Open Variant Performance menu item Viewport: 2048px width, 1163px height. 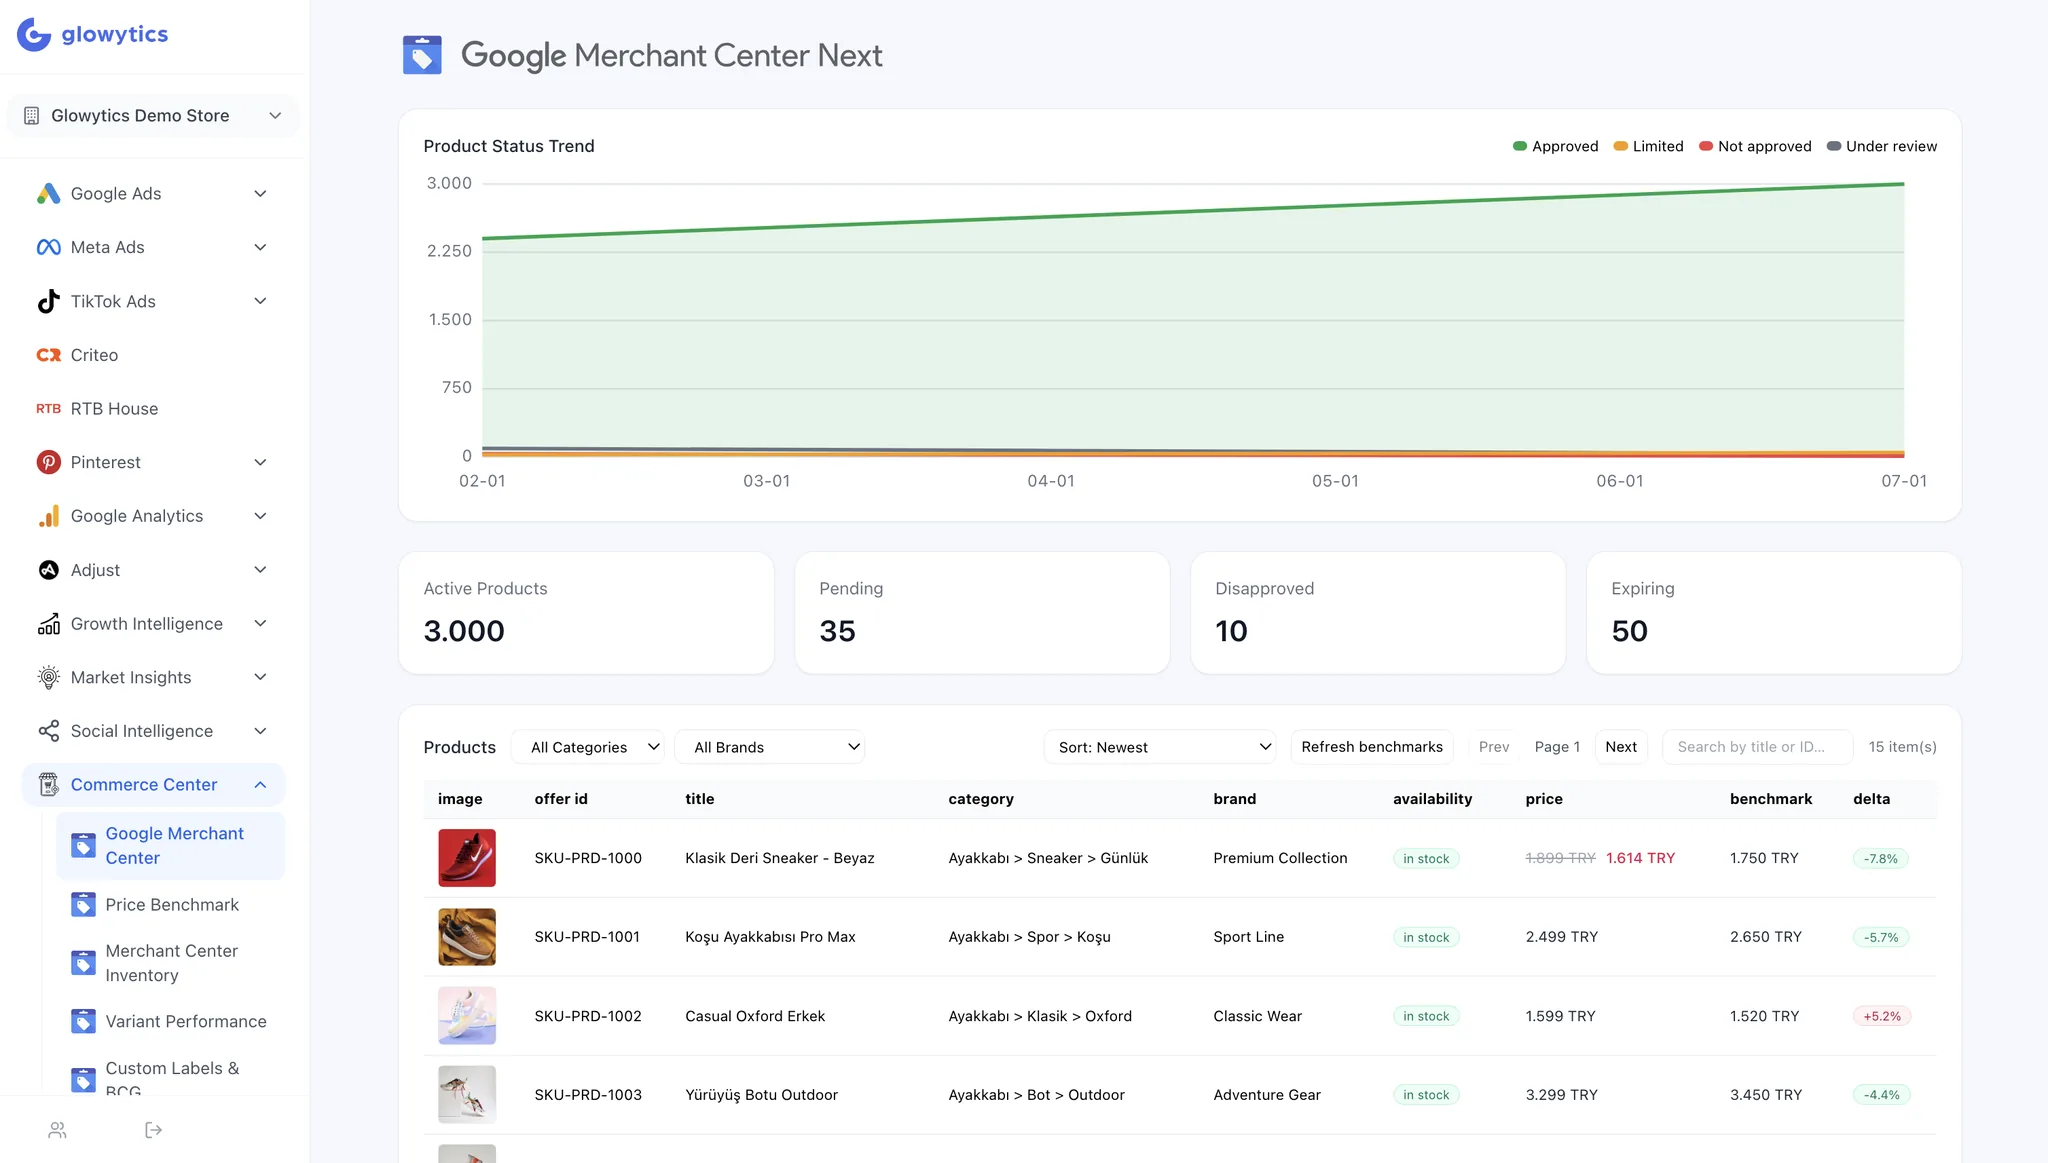[x=171, y=1021]
